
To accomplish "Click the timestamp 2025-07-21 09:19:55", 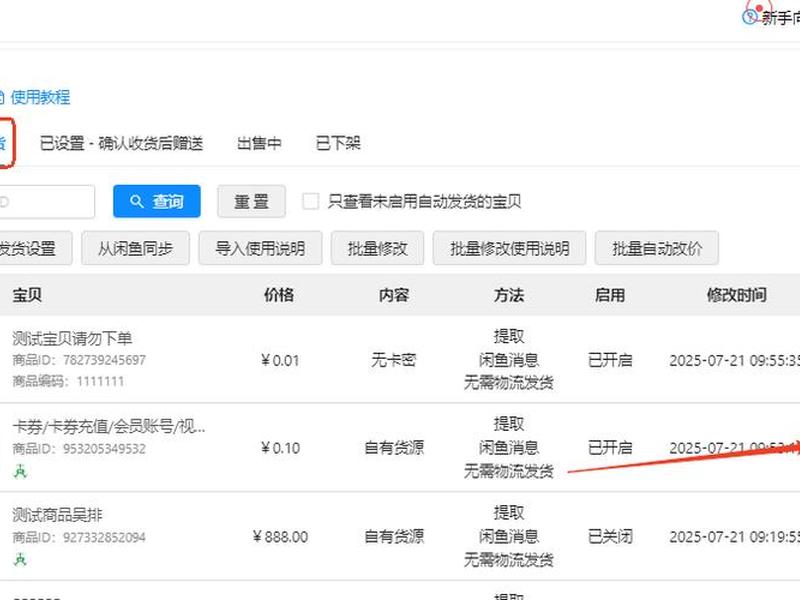I will point(735,537).
